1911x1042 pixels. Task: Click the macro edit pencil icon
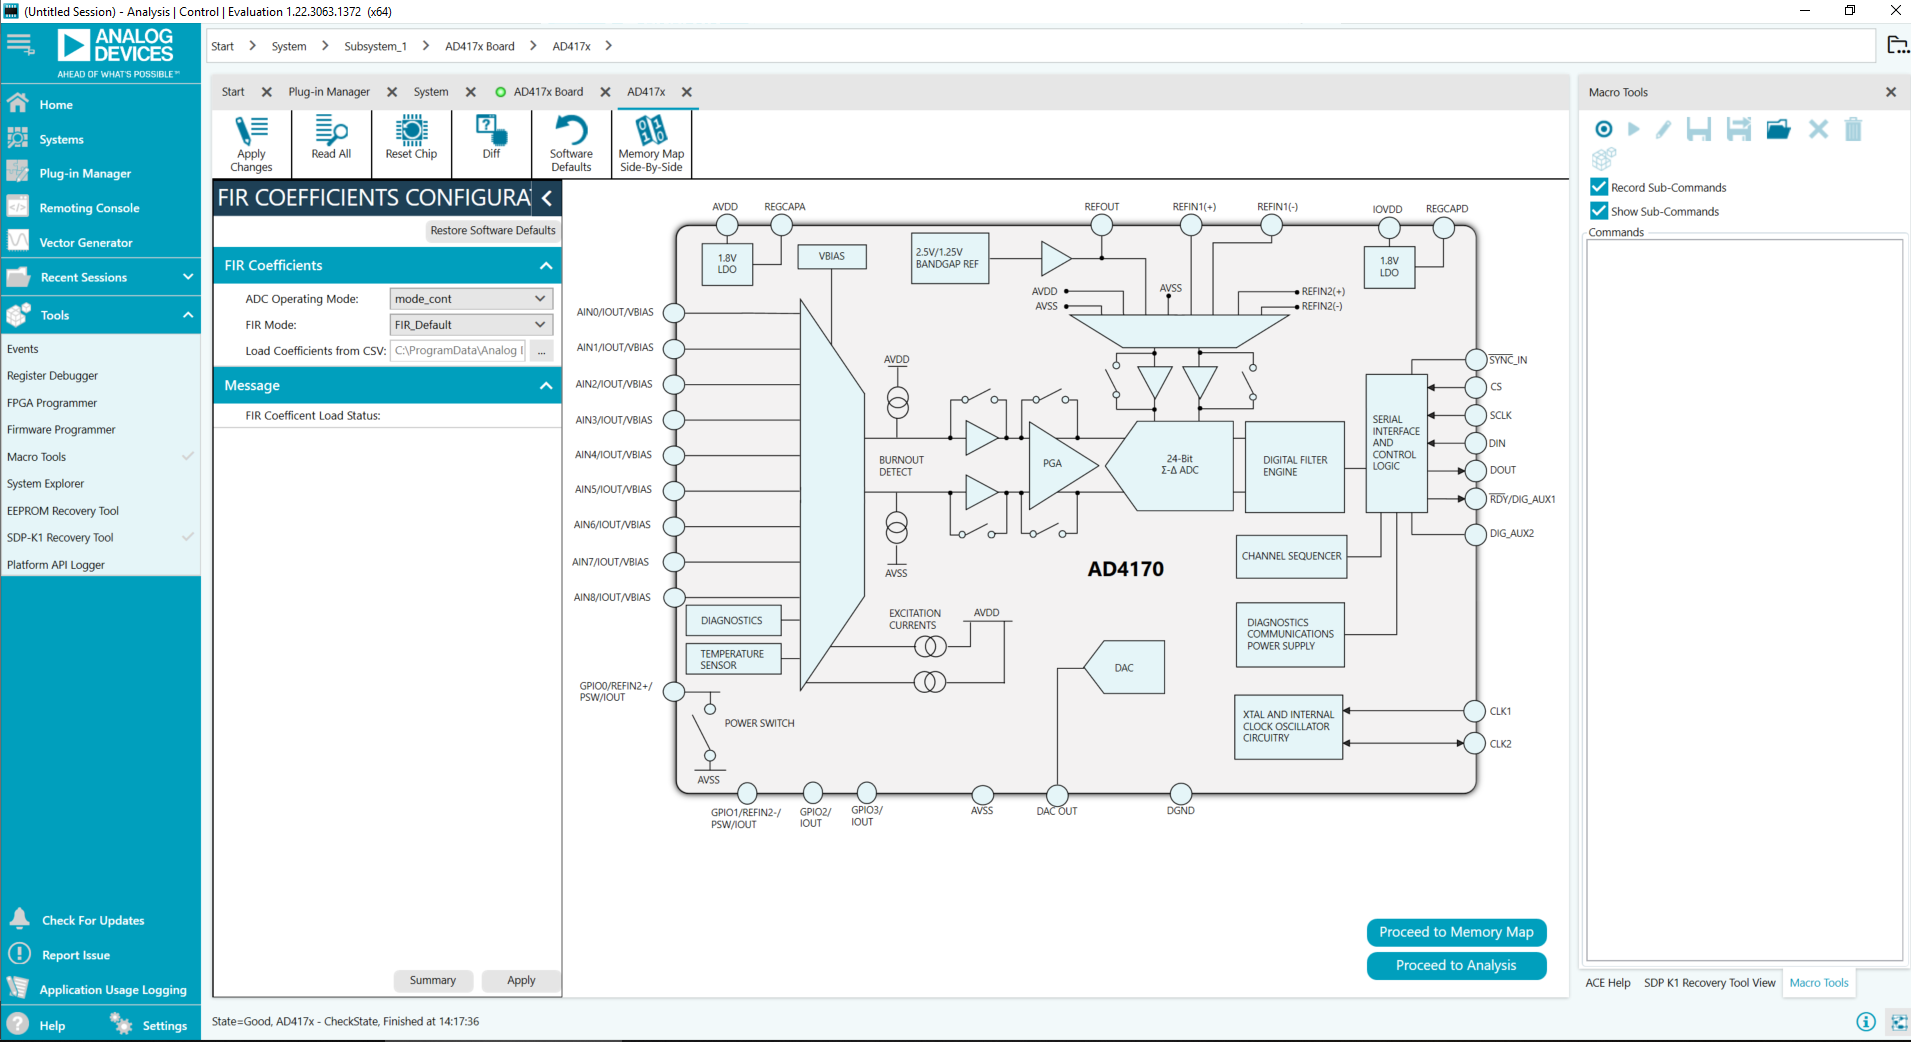(x=1663, y=129)
